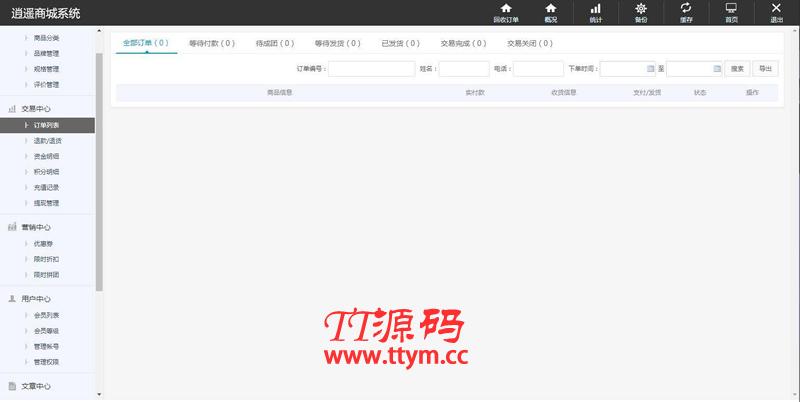Open 退款/退货 in sidebar

click(x=47, y=141)
